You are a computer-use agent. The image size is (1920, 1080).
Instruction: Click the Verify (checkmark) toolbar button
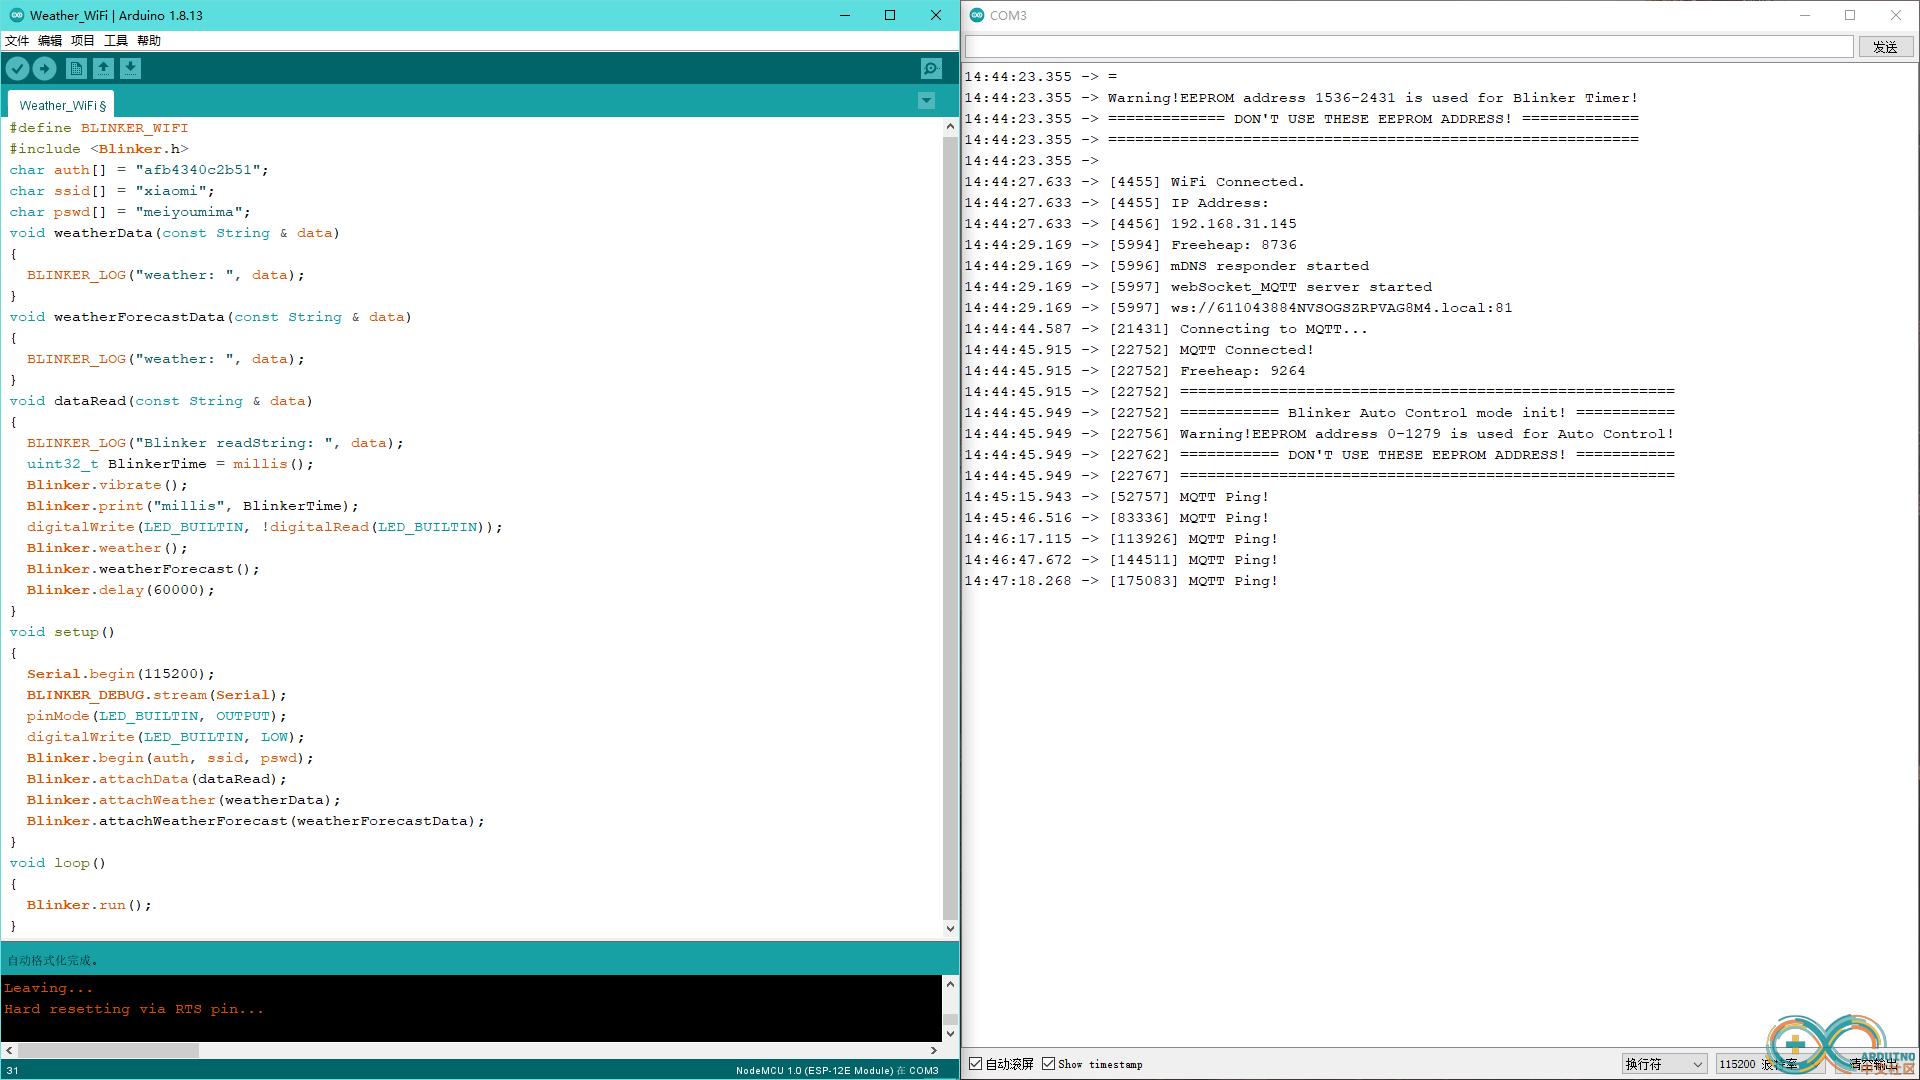tap(17, 68)
